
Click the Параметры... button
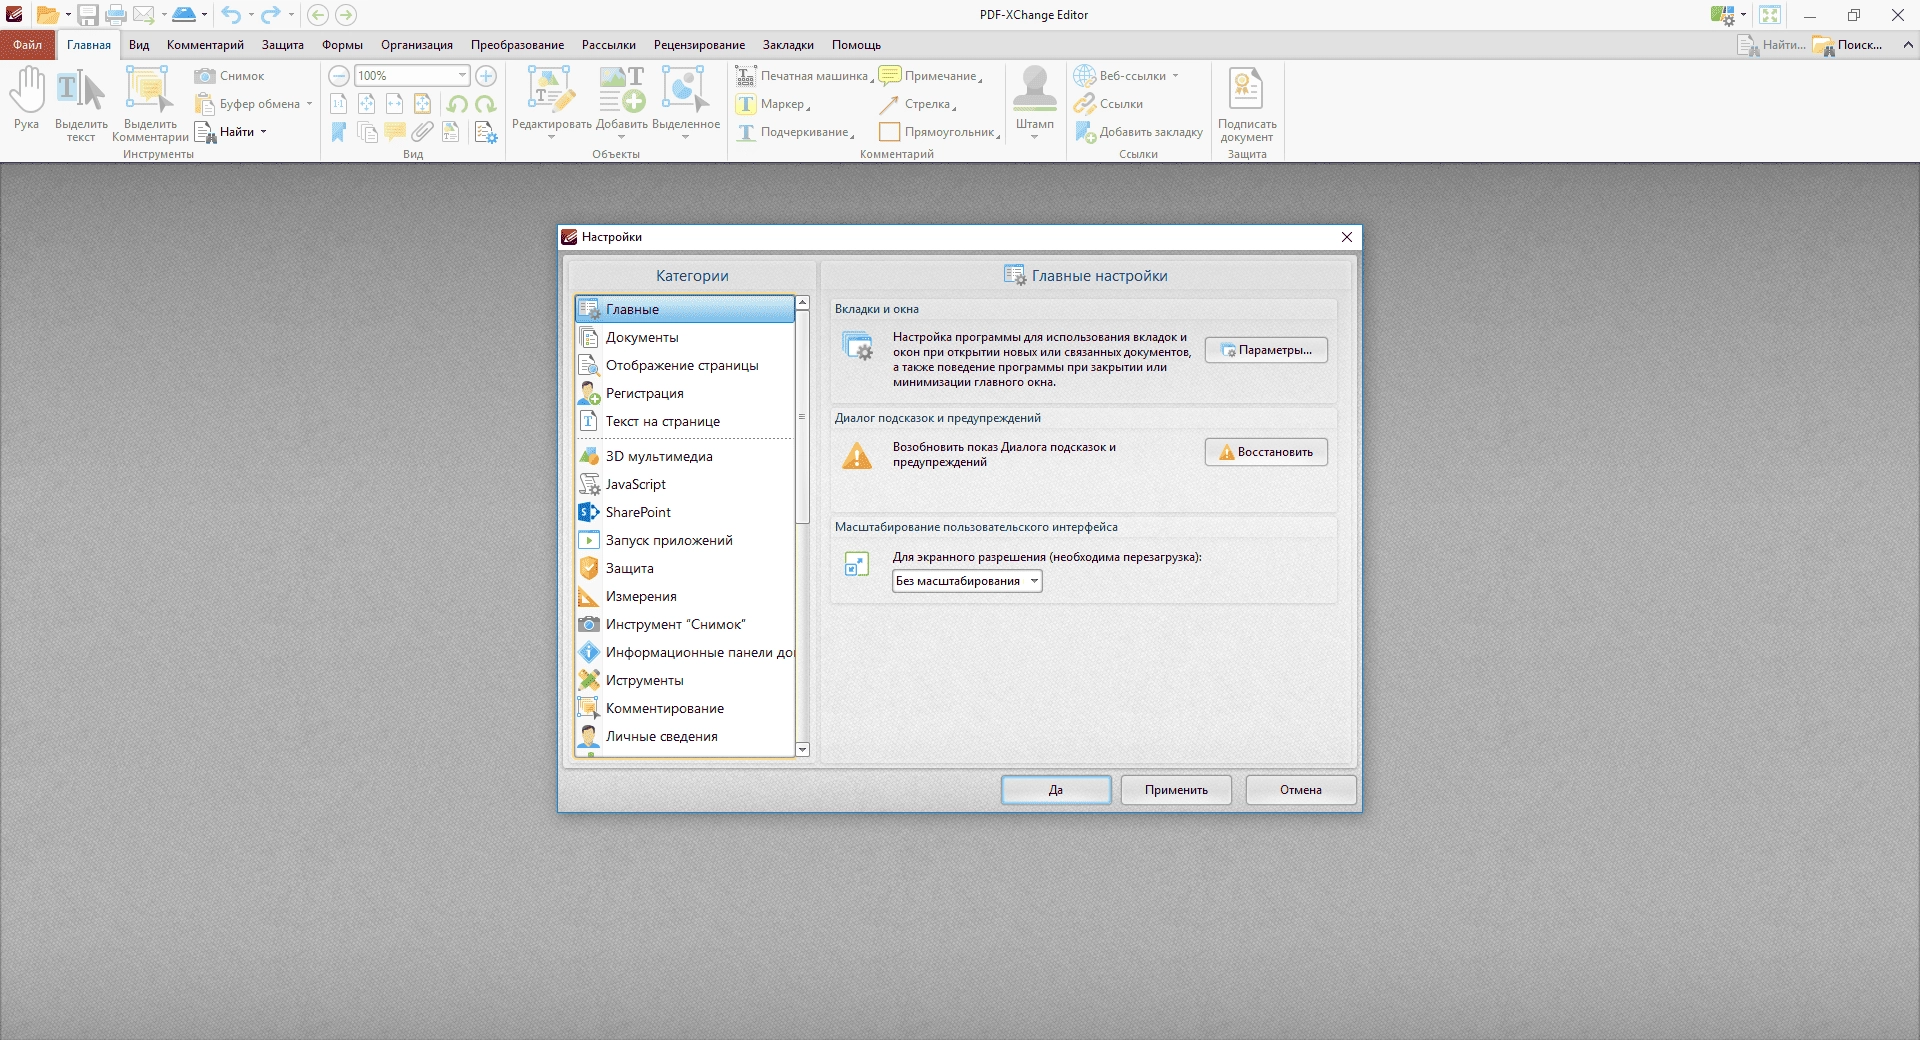coord(1266,350)
